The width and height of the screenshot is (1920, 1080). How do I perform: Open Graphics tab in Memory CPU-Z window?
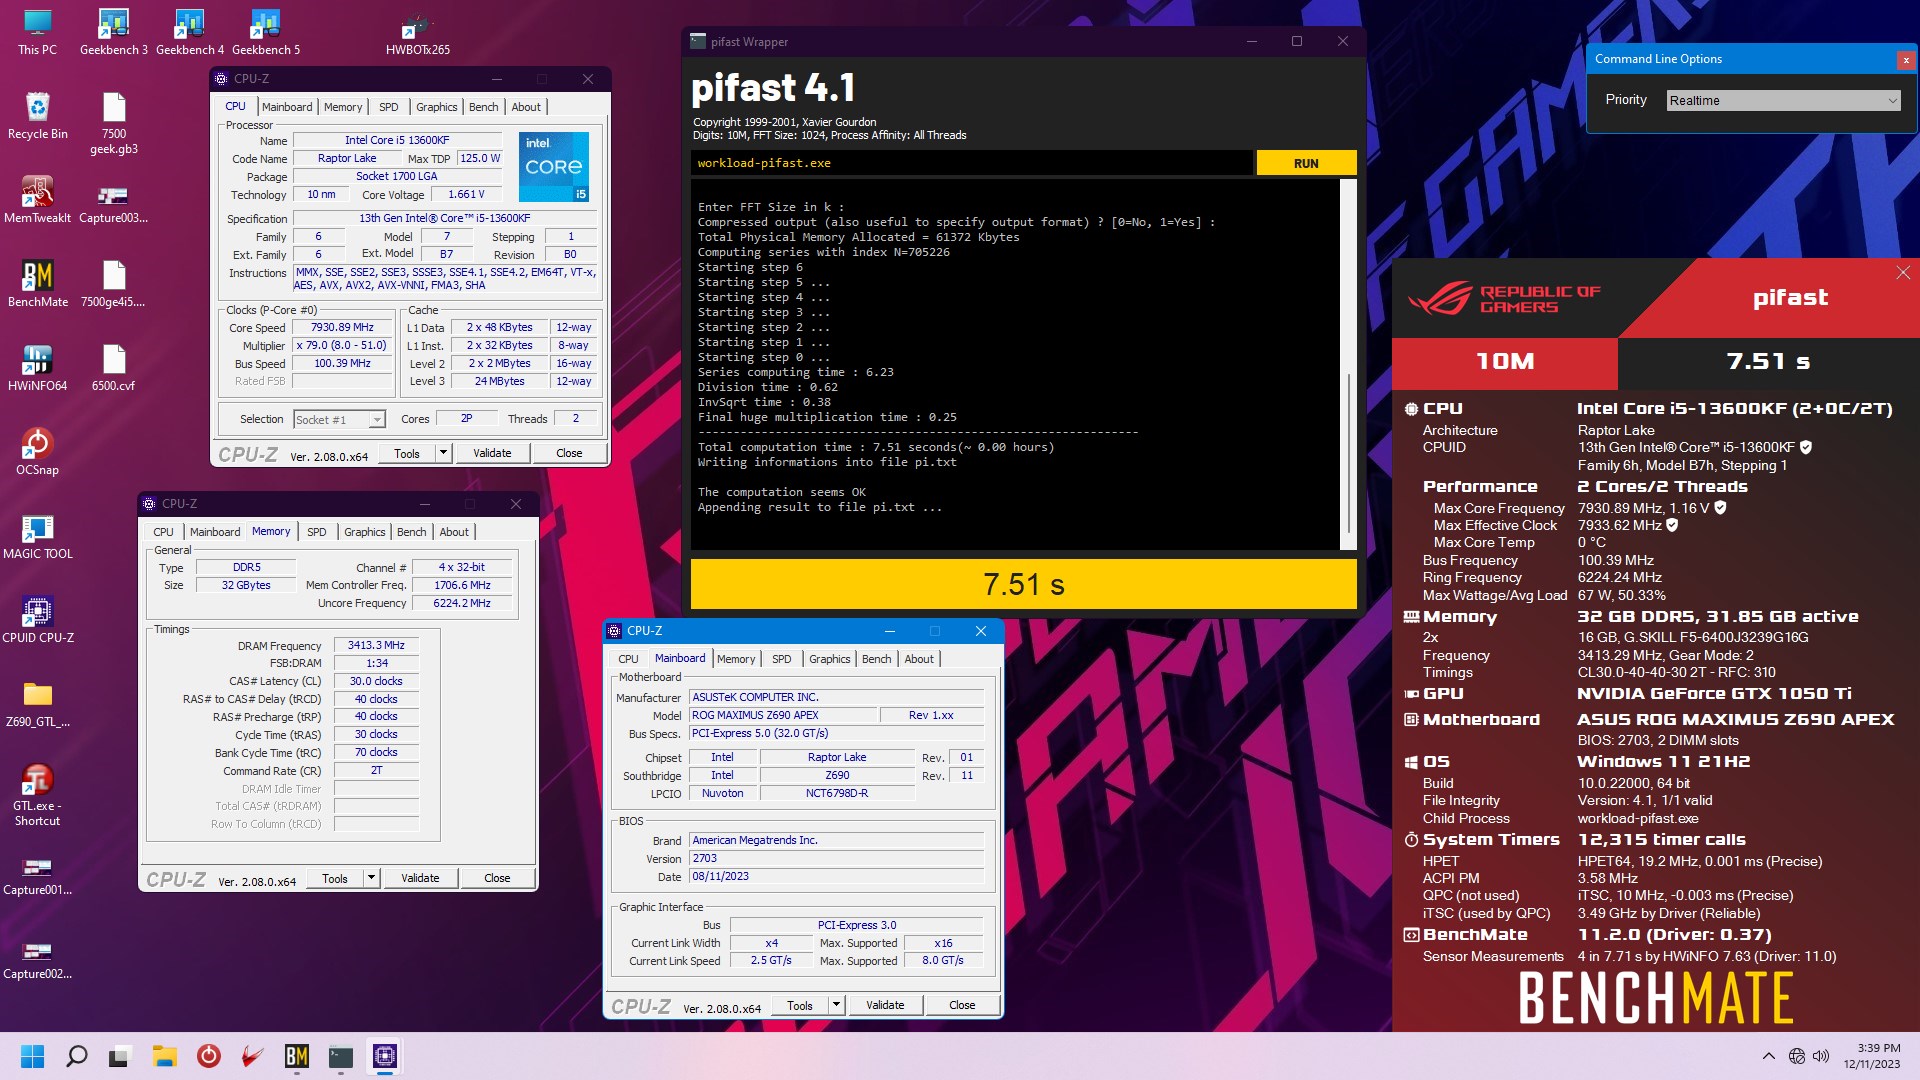(364, 532)
